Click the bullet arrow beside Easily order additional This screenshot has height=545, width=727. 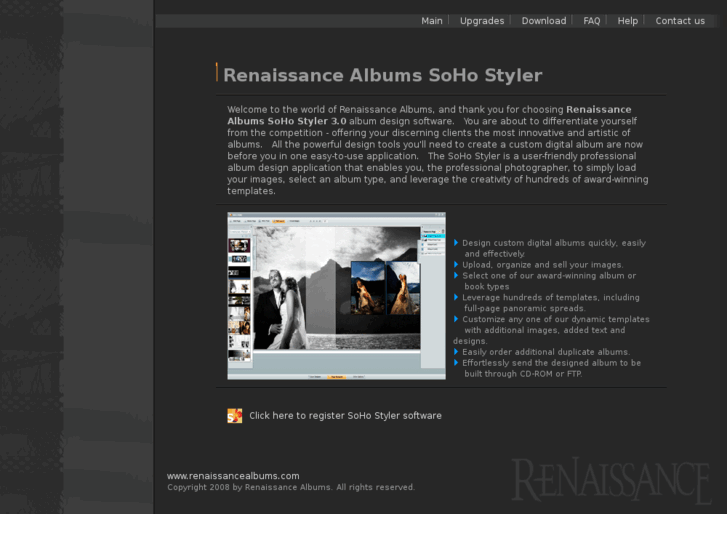(456, 352)
